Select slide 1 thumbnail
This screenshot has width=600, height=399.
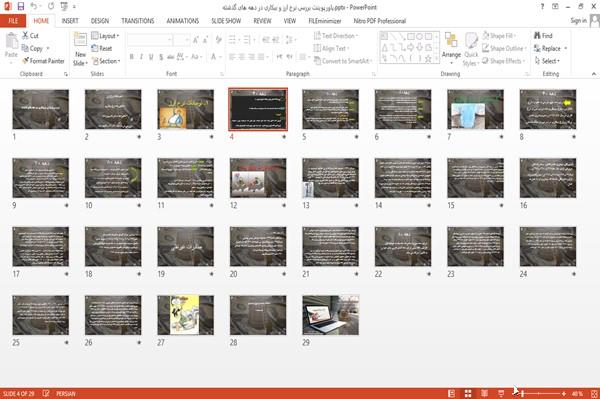(x=41, y=109)
